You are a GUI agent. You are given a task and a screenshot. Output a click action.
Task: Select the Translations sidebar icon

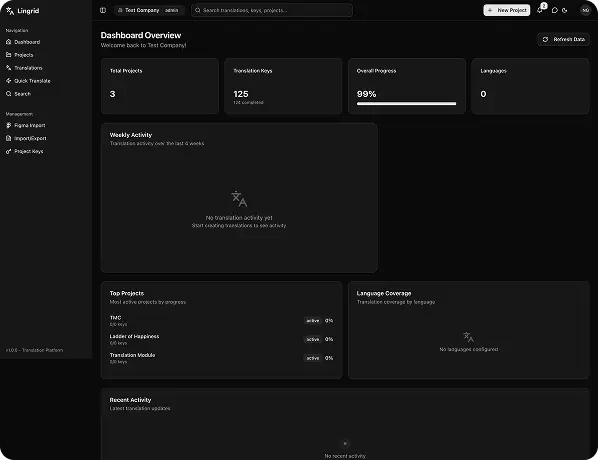click(8, 68)
